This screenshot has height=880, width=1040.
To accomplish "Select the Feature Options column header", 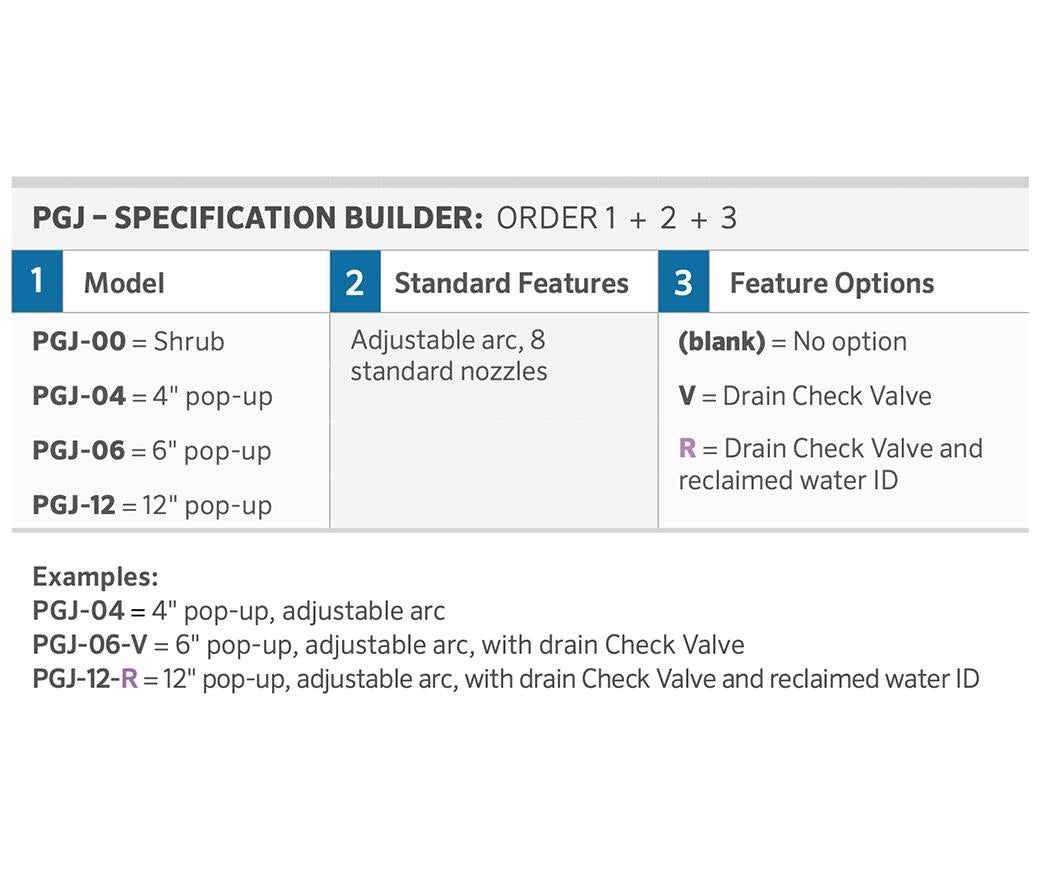I will click(x=831, y=283).
